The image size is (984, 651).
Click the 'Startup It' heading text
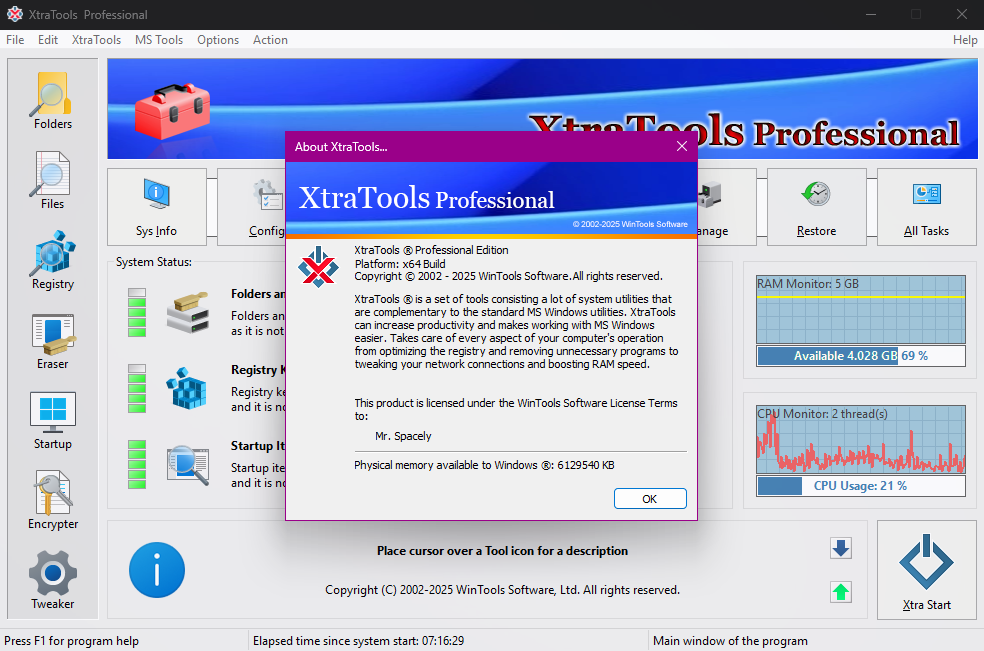pyautogui.click(x=258, y=446)
